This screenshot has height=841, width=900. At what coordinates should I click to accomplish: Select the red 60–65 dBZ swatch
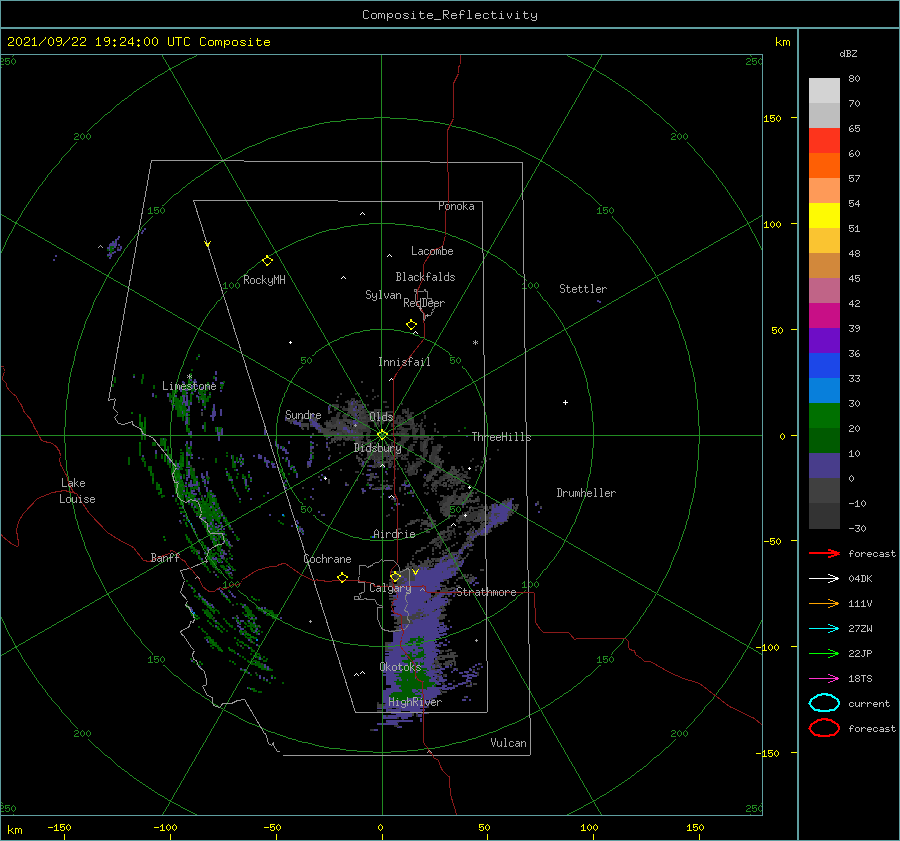824,140
